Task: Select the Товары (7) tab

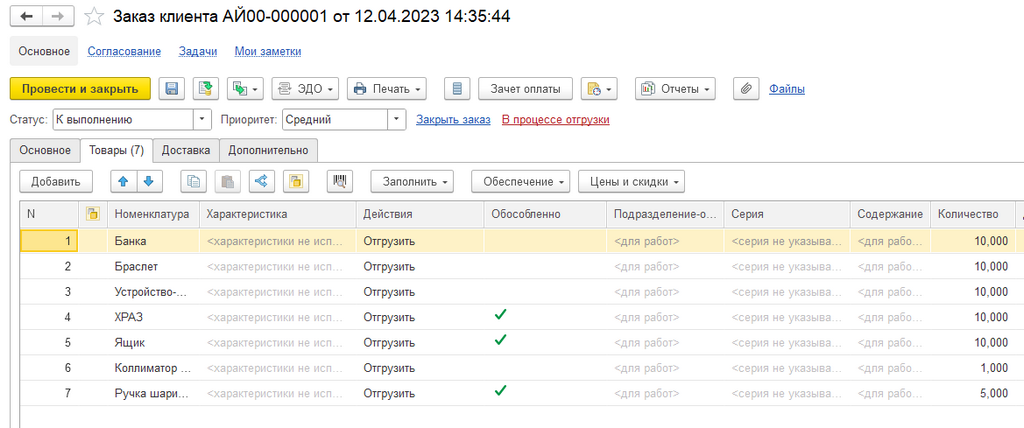Action: pos(116,150)
